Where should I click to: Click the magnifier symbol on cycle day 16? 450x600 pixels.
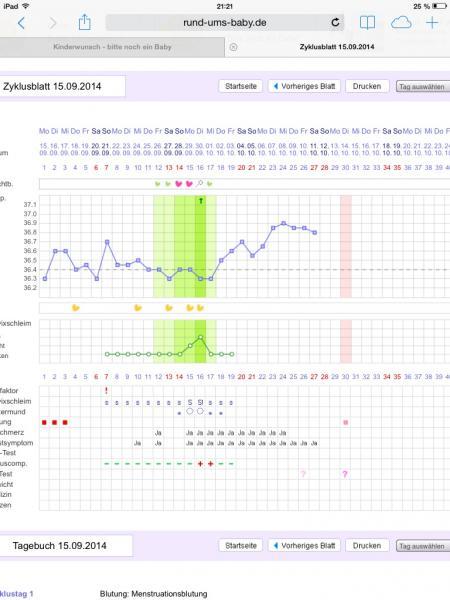click(x=200, y=184)
